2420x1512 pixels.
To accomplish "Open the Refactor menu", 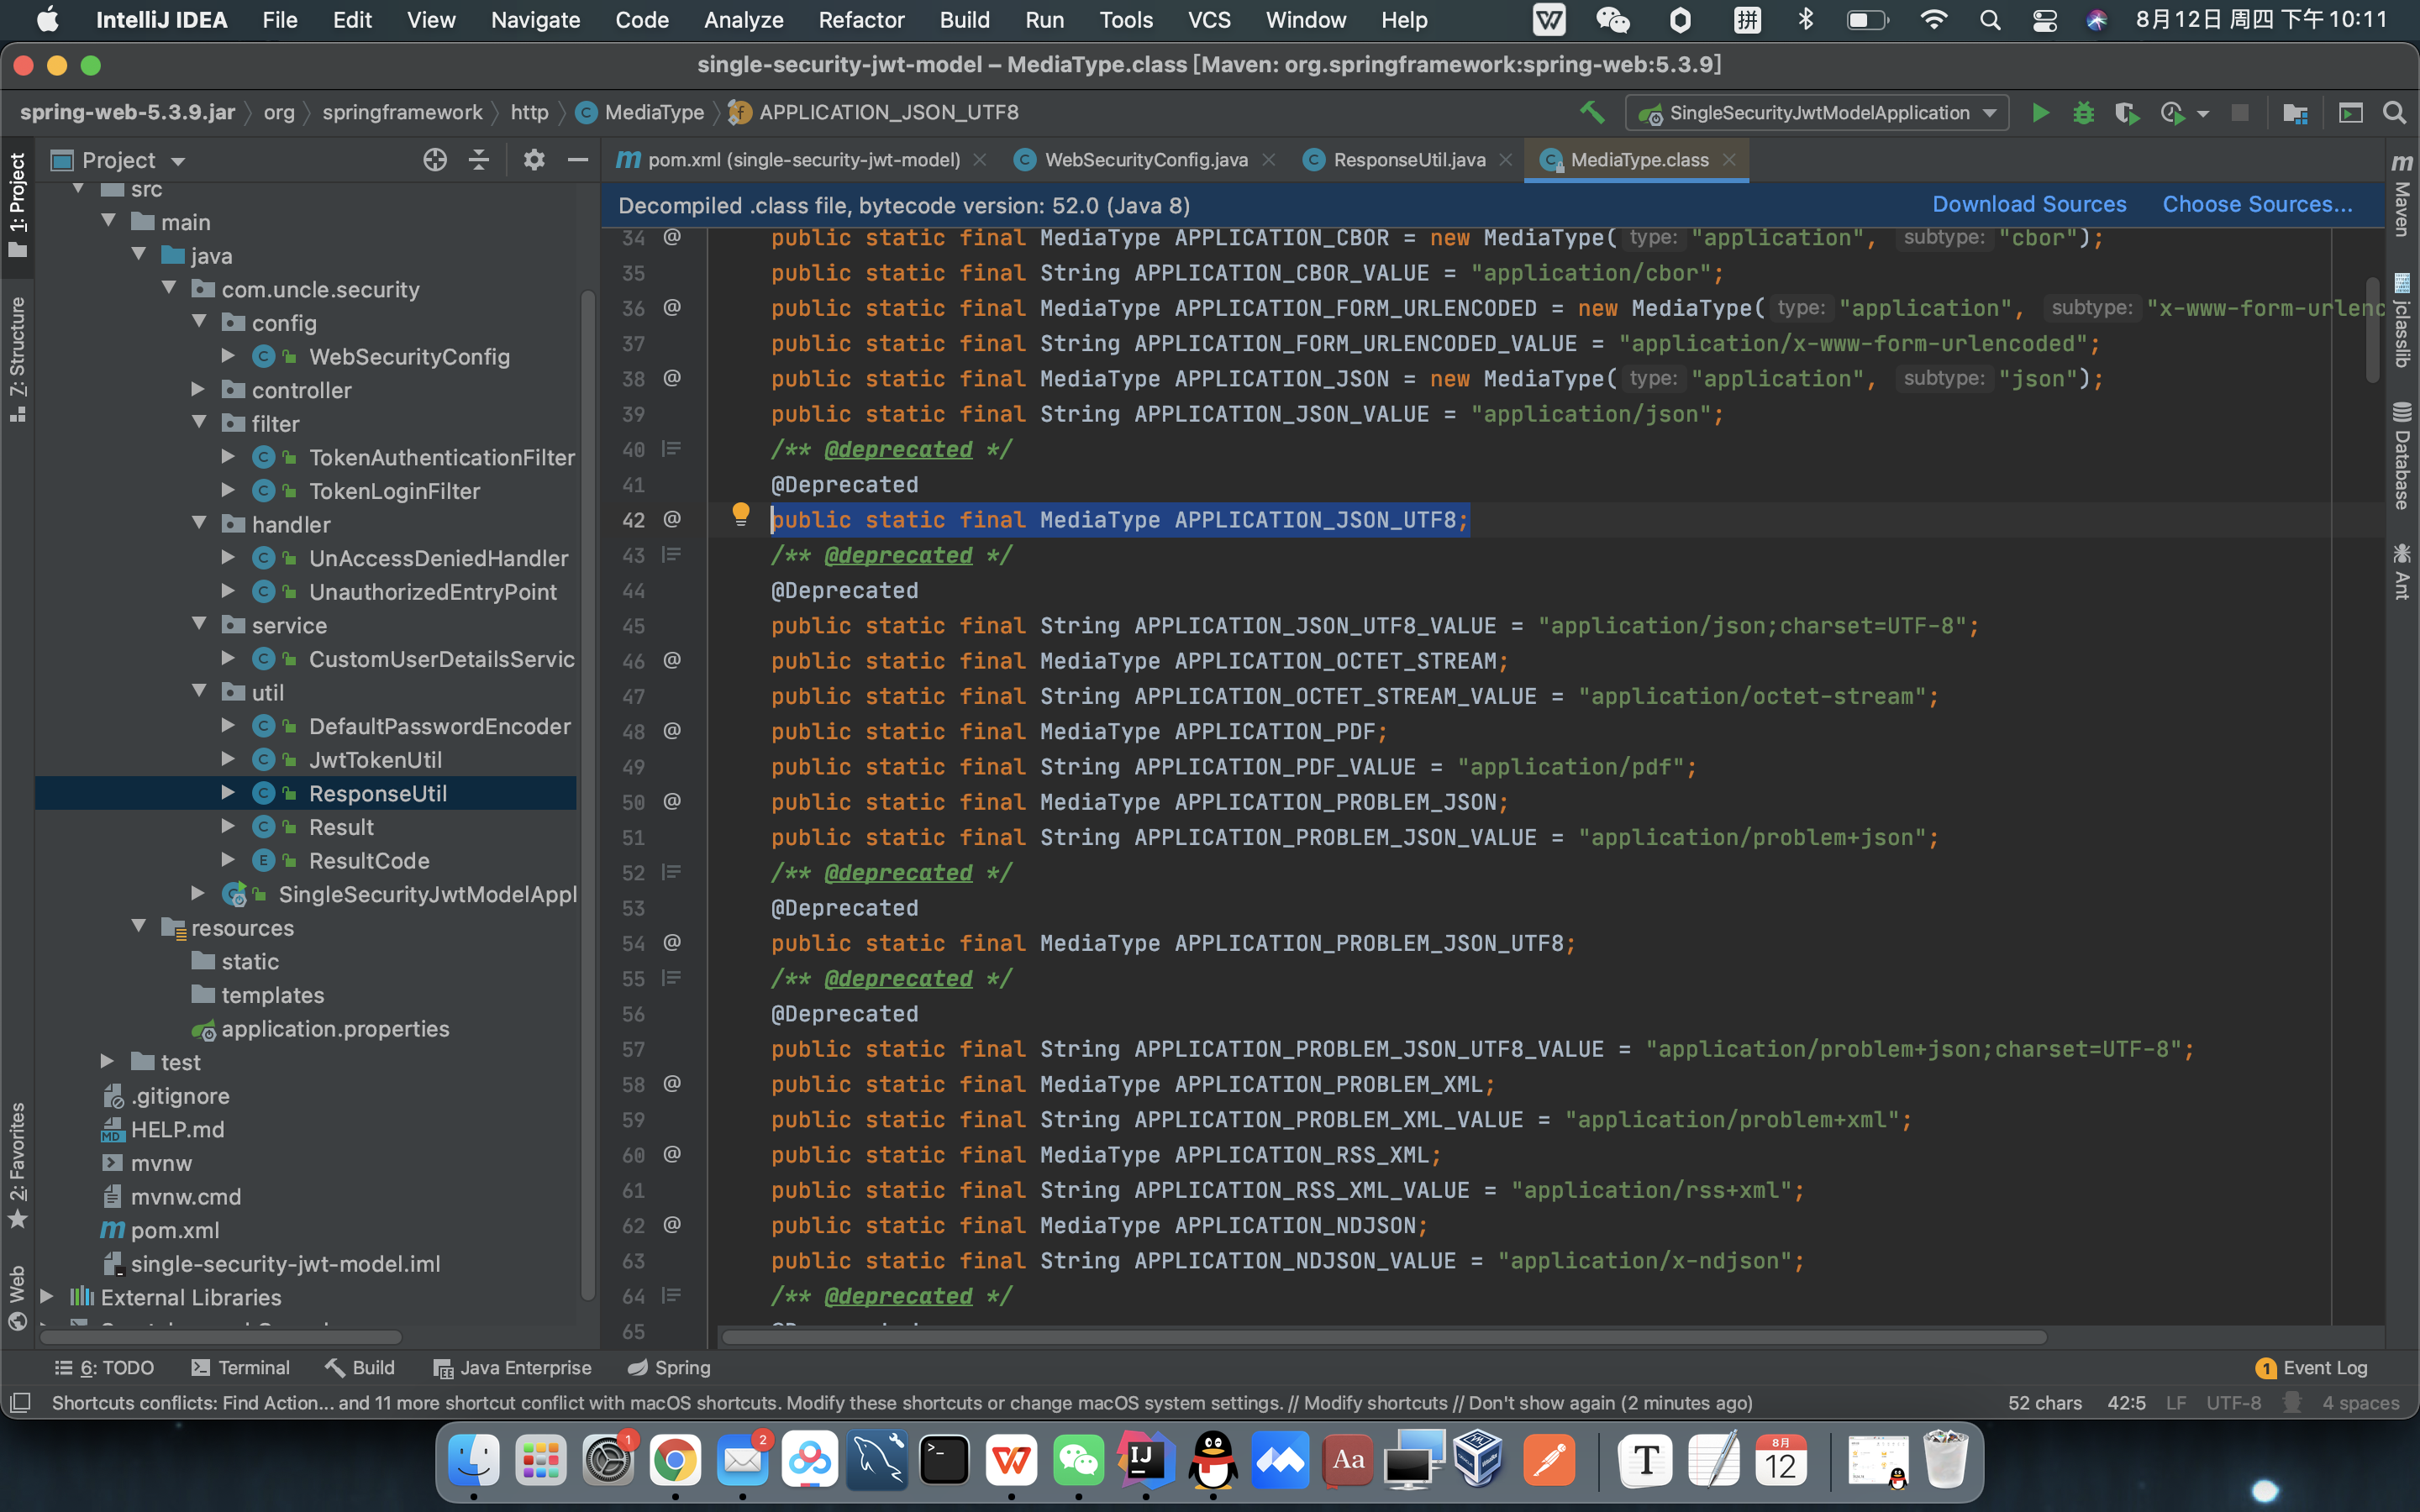I will point(861,19).
